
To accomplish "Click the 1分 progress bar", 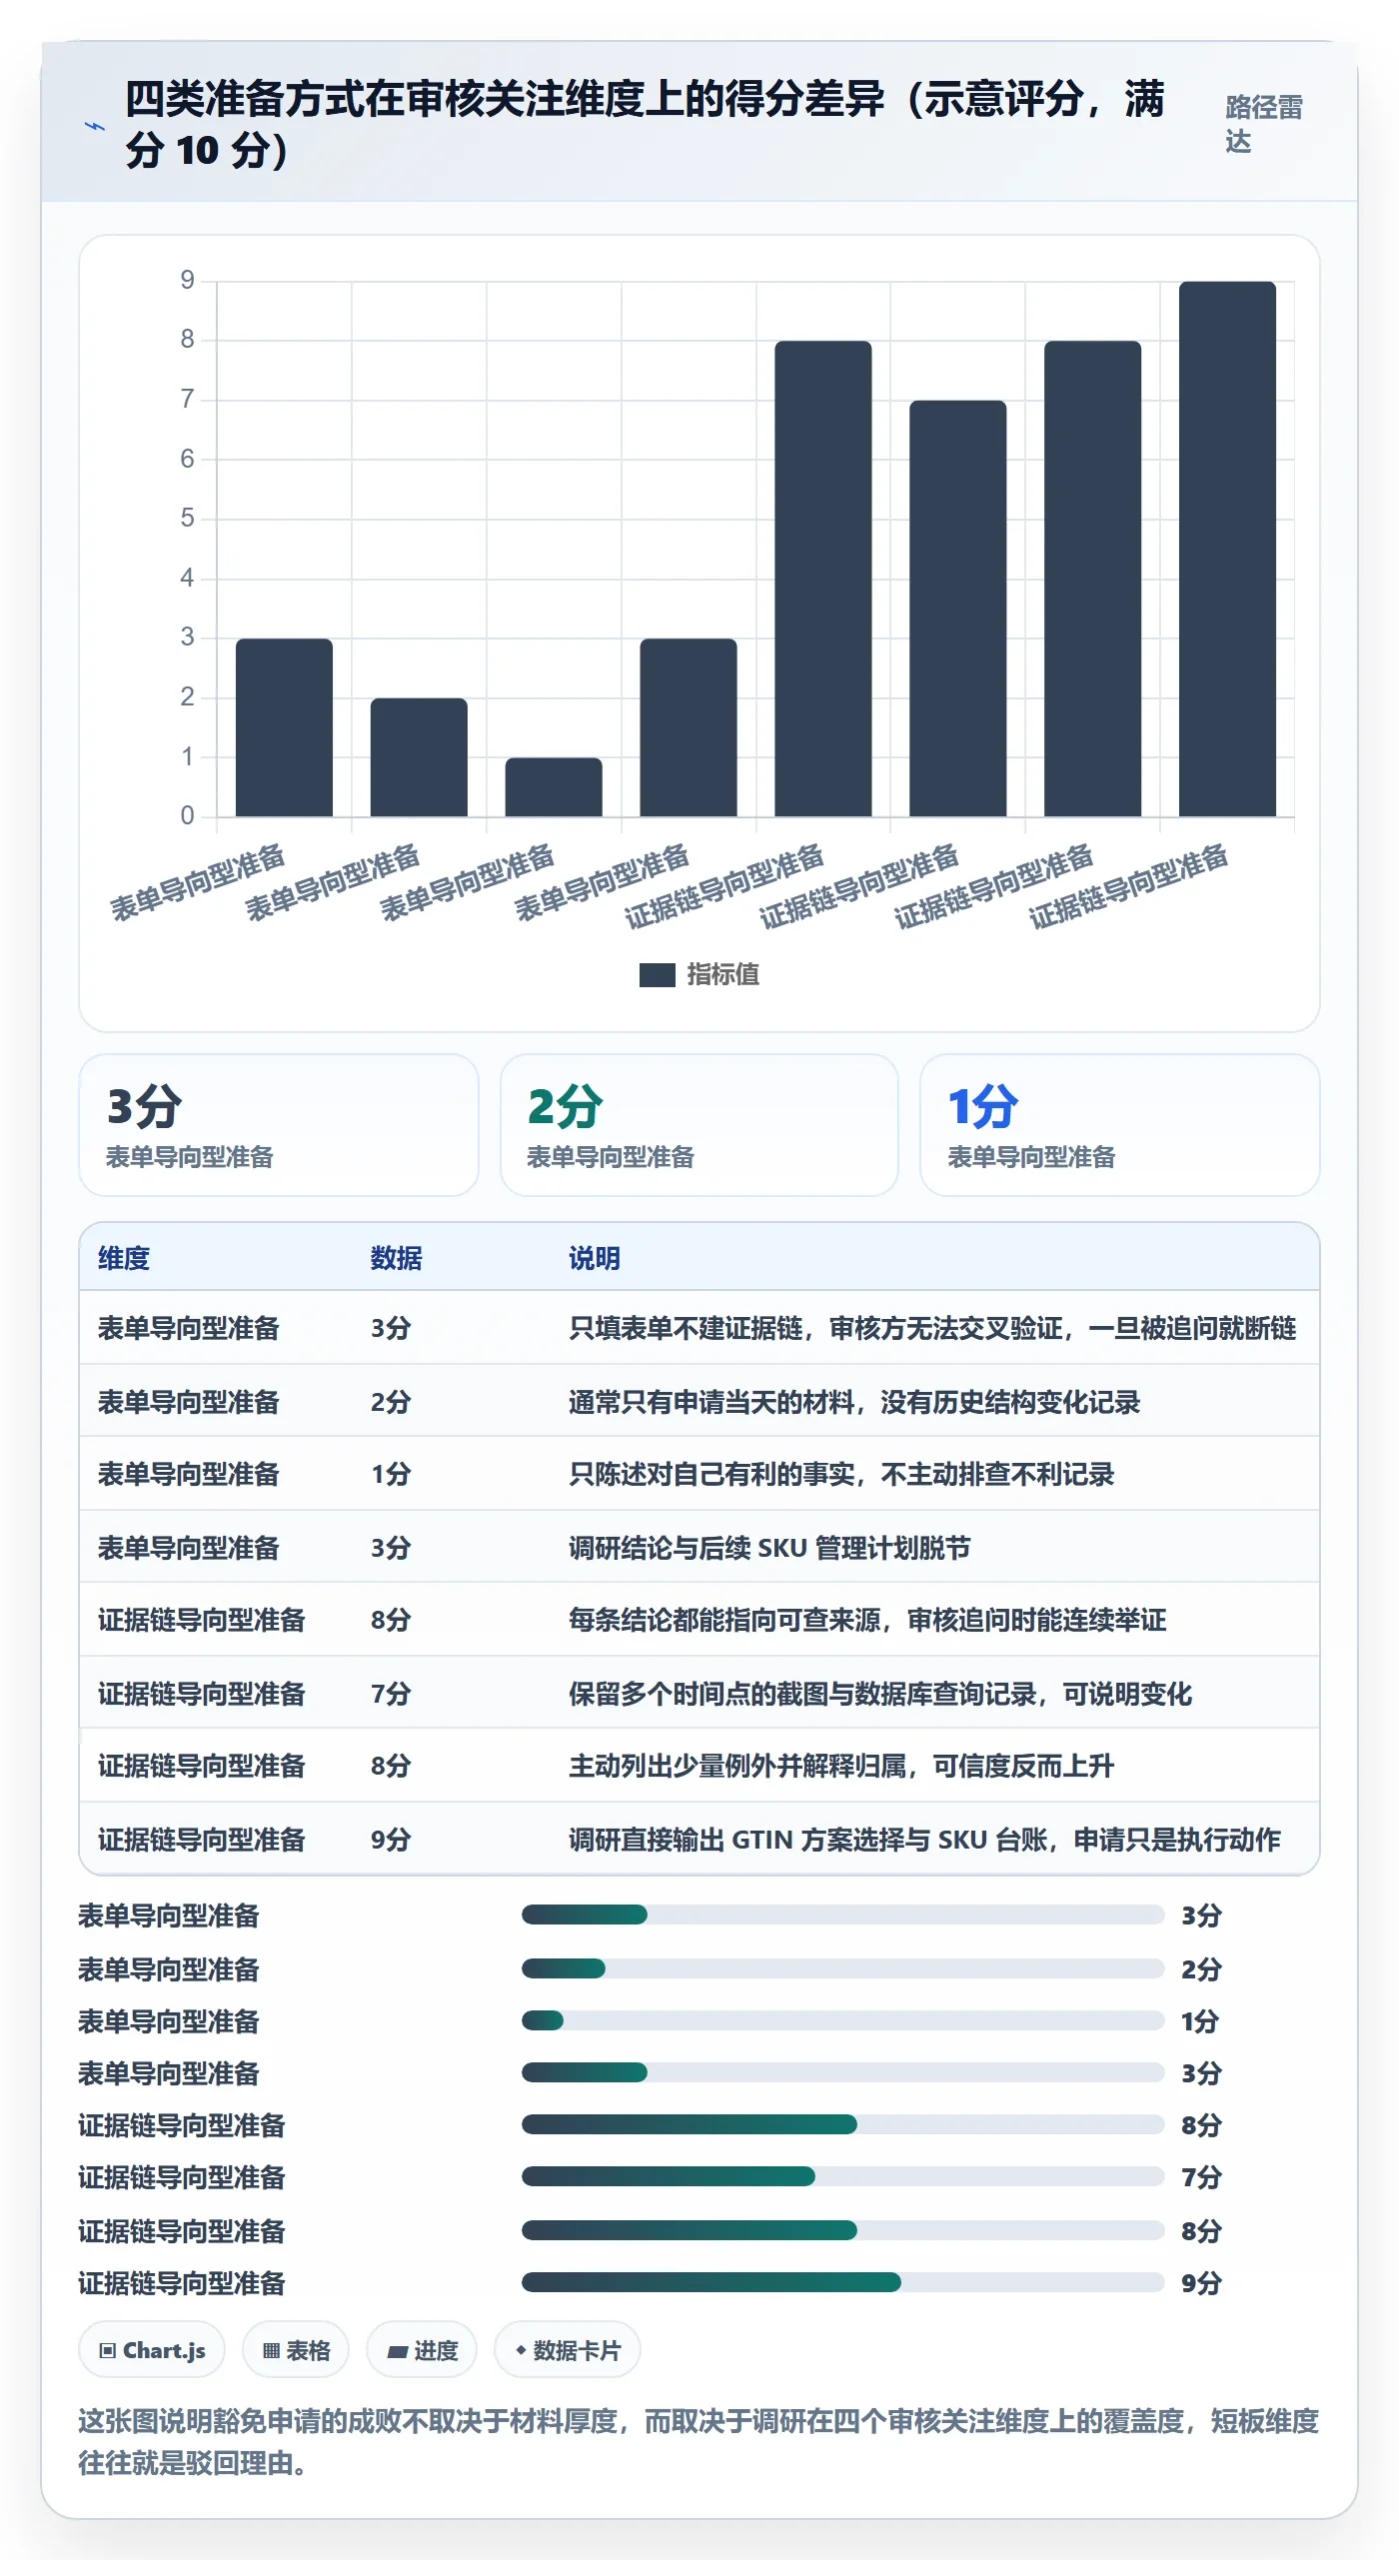I will coord(842,2021).
